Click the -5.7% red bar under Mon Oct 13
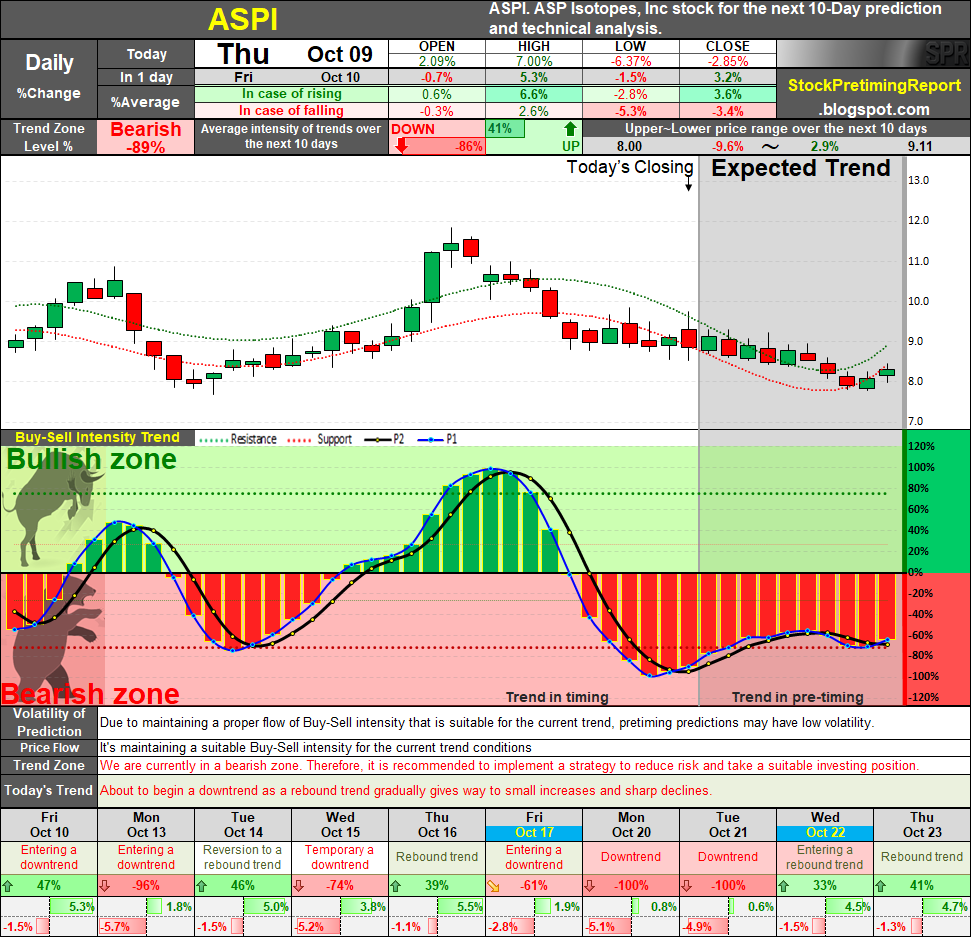 [x=123, y=927]
